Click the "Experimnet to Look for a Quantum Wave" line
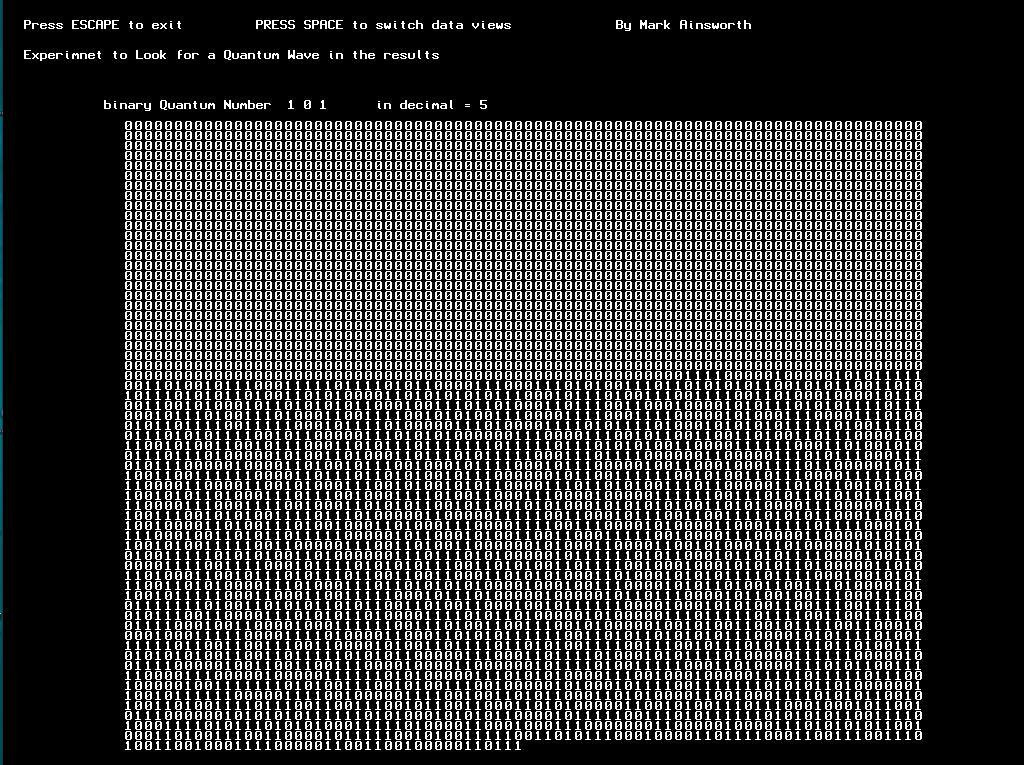 click(x=231, y=55)
